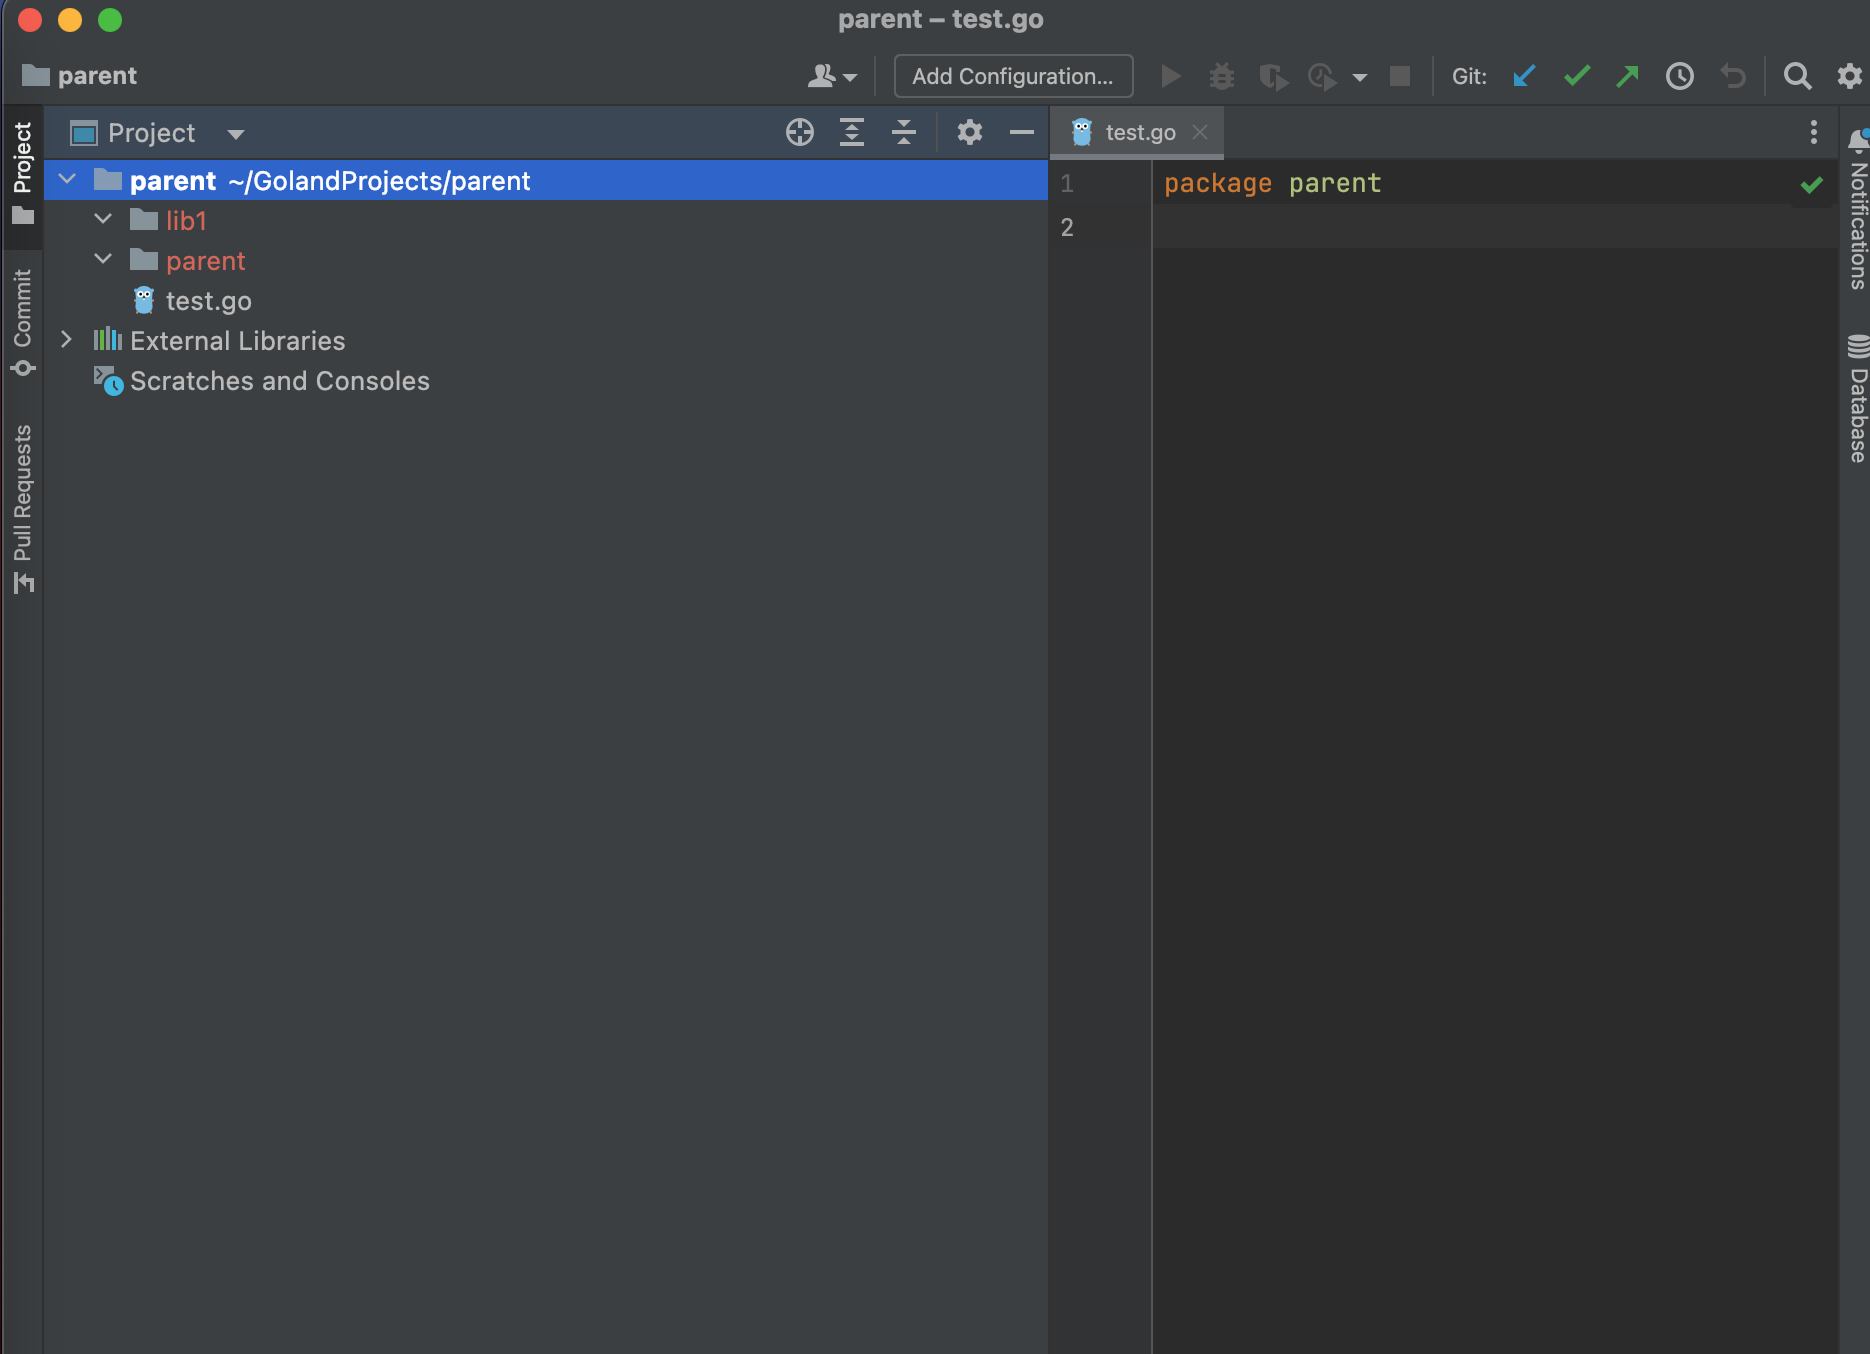
Task: Click Select Opened File target icon
Action: point(800,132)
